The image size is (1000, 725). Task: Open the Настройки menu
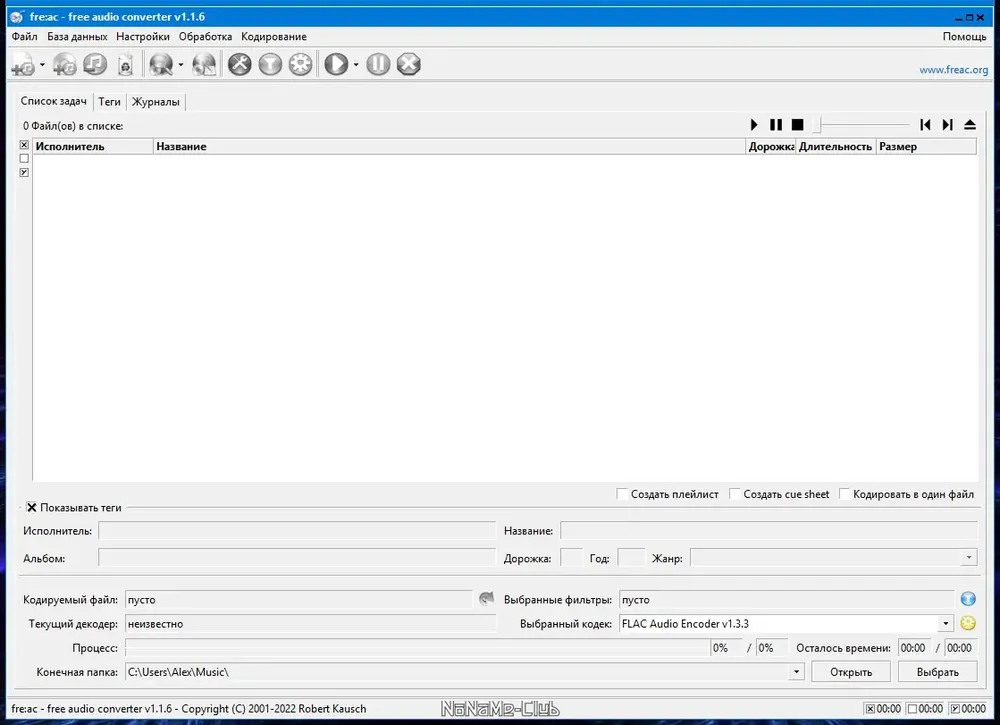(x=143, y=37)
